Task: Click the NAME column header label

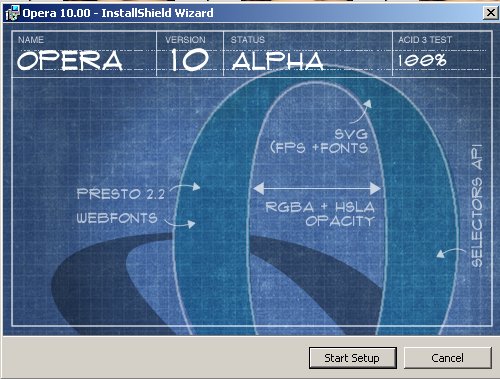Action: point(31,40)
